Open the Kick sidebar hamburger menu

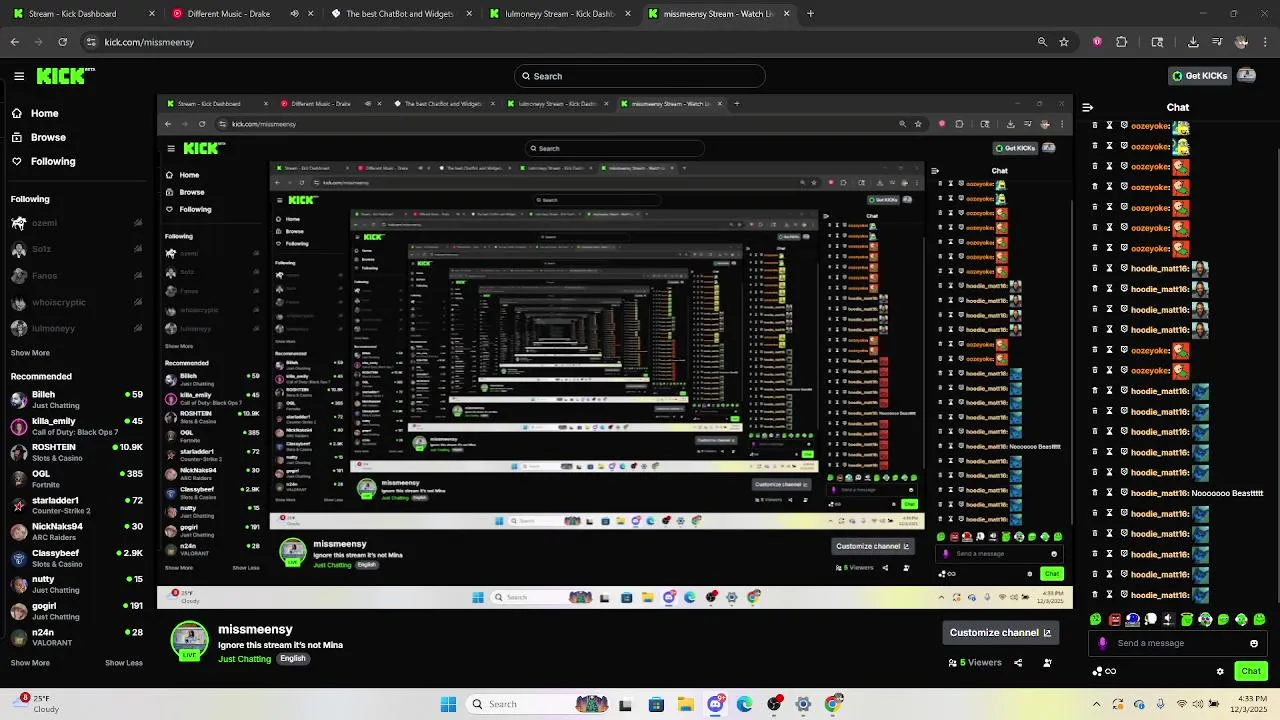click(x=19, y=76)
